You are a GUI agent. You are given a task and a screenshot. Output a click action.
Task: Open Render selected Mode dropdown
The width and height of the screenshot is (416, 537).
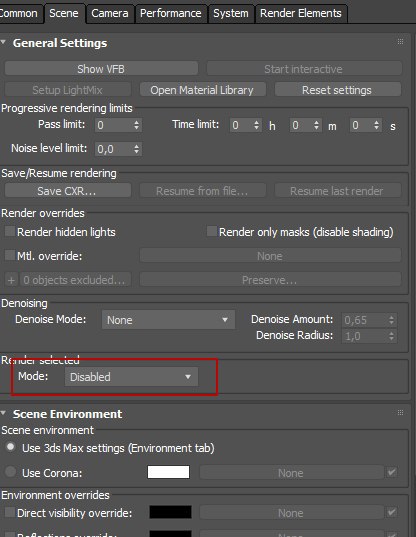click(131, 377)
